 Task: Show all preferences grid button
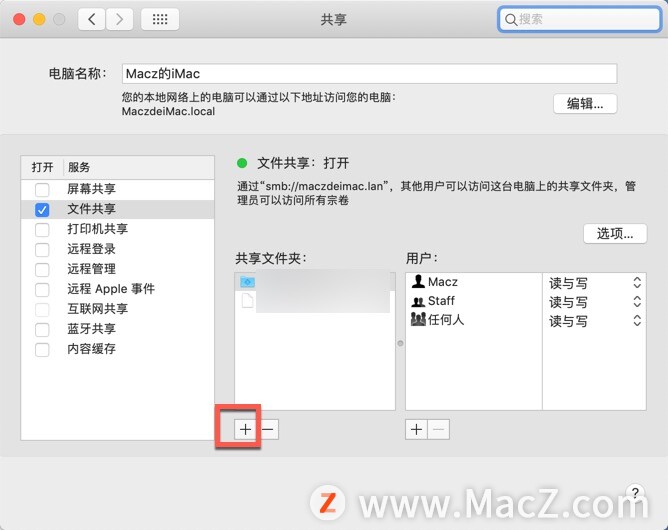pyautogui.click(x=160, y=19)
